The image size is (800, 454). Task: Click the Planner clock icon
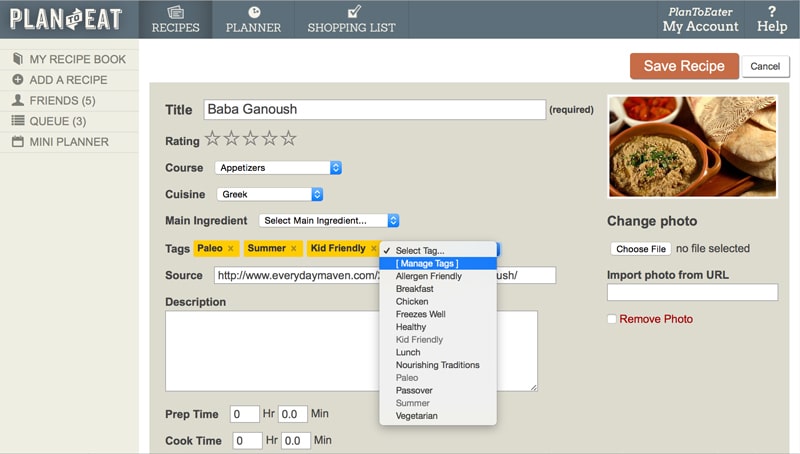[x=254, y=12]
